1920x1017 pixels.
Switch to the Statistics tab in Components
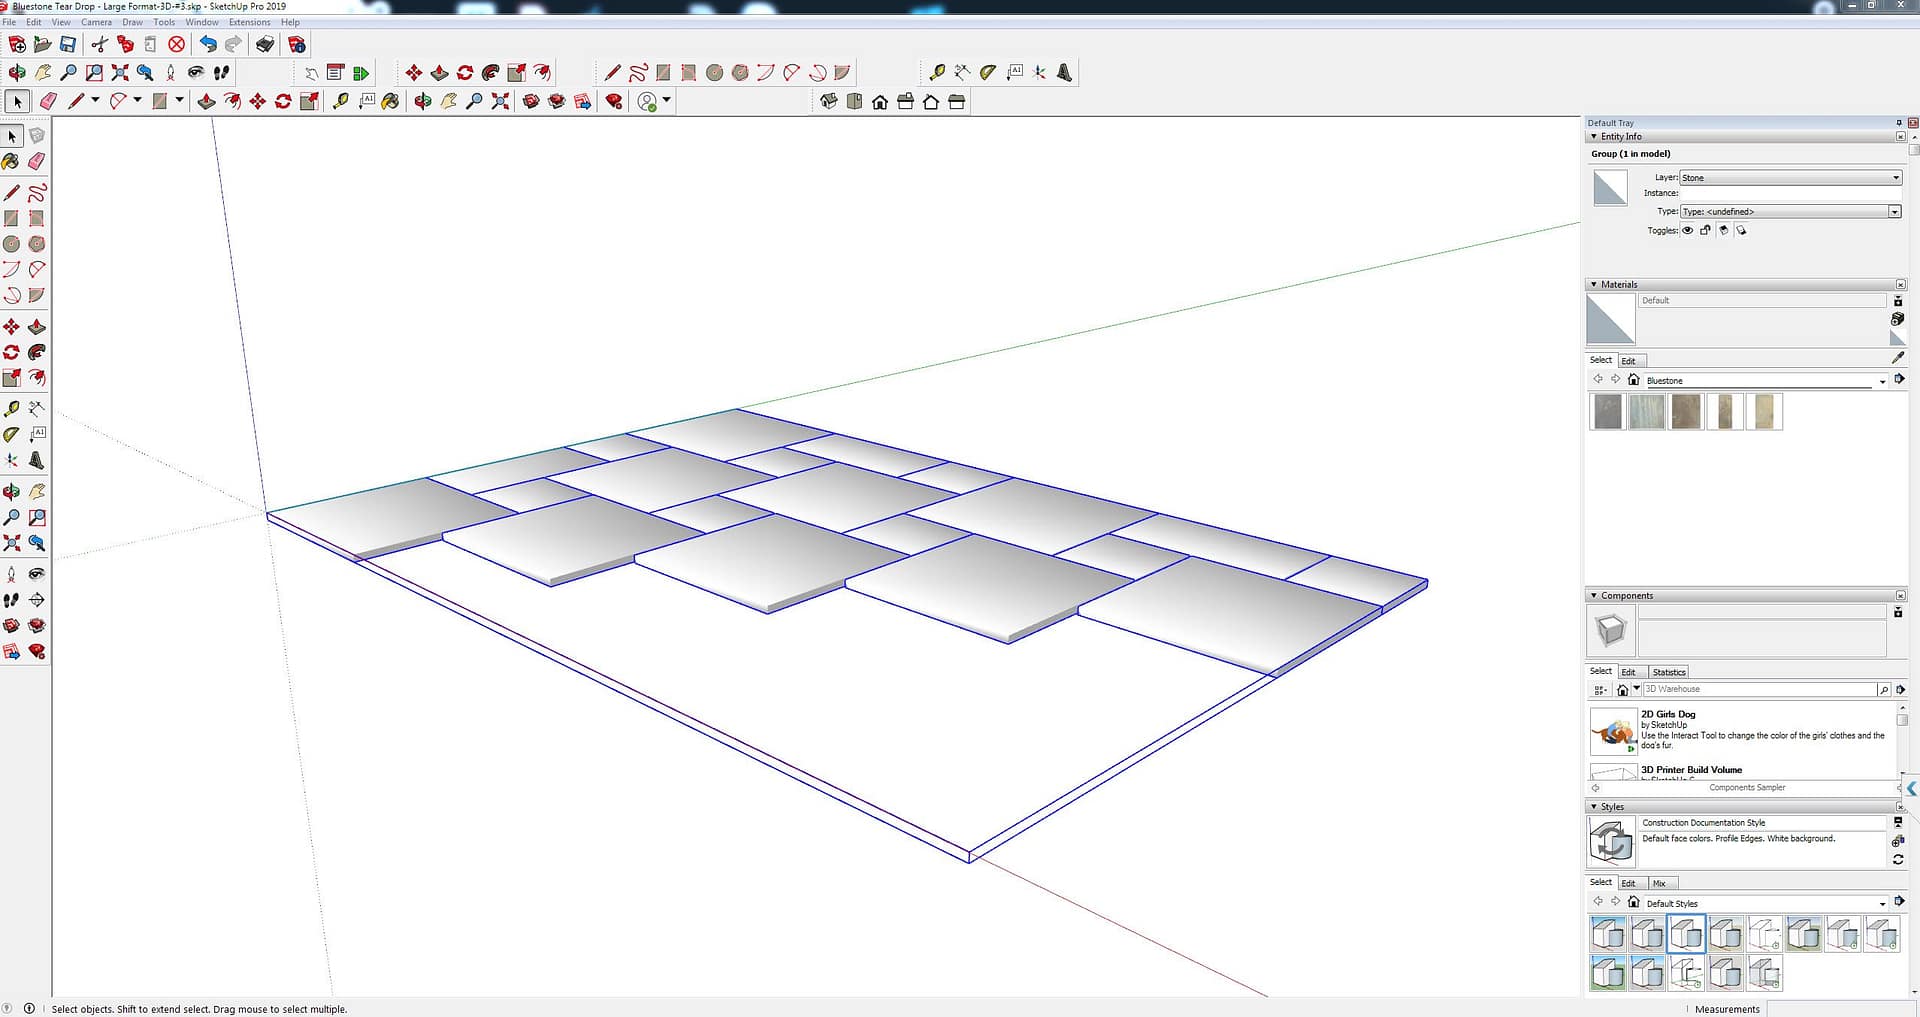click(1668, 672)
